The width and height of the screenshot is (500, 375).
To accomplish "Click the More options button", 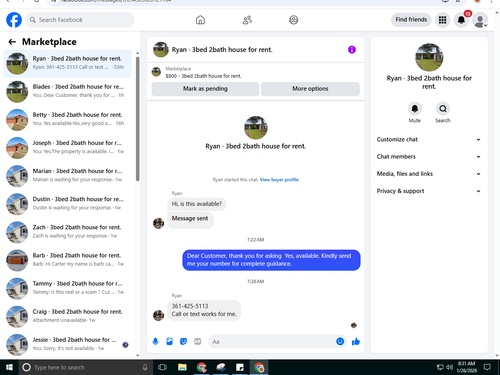I will pyautogui.click(x=310, y=89).
